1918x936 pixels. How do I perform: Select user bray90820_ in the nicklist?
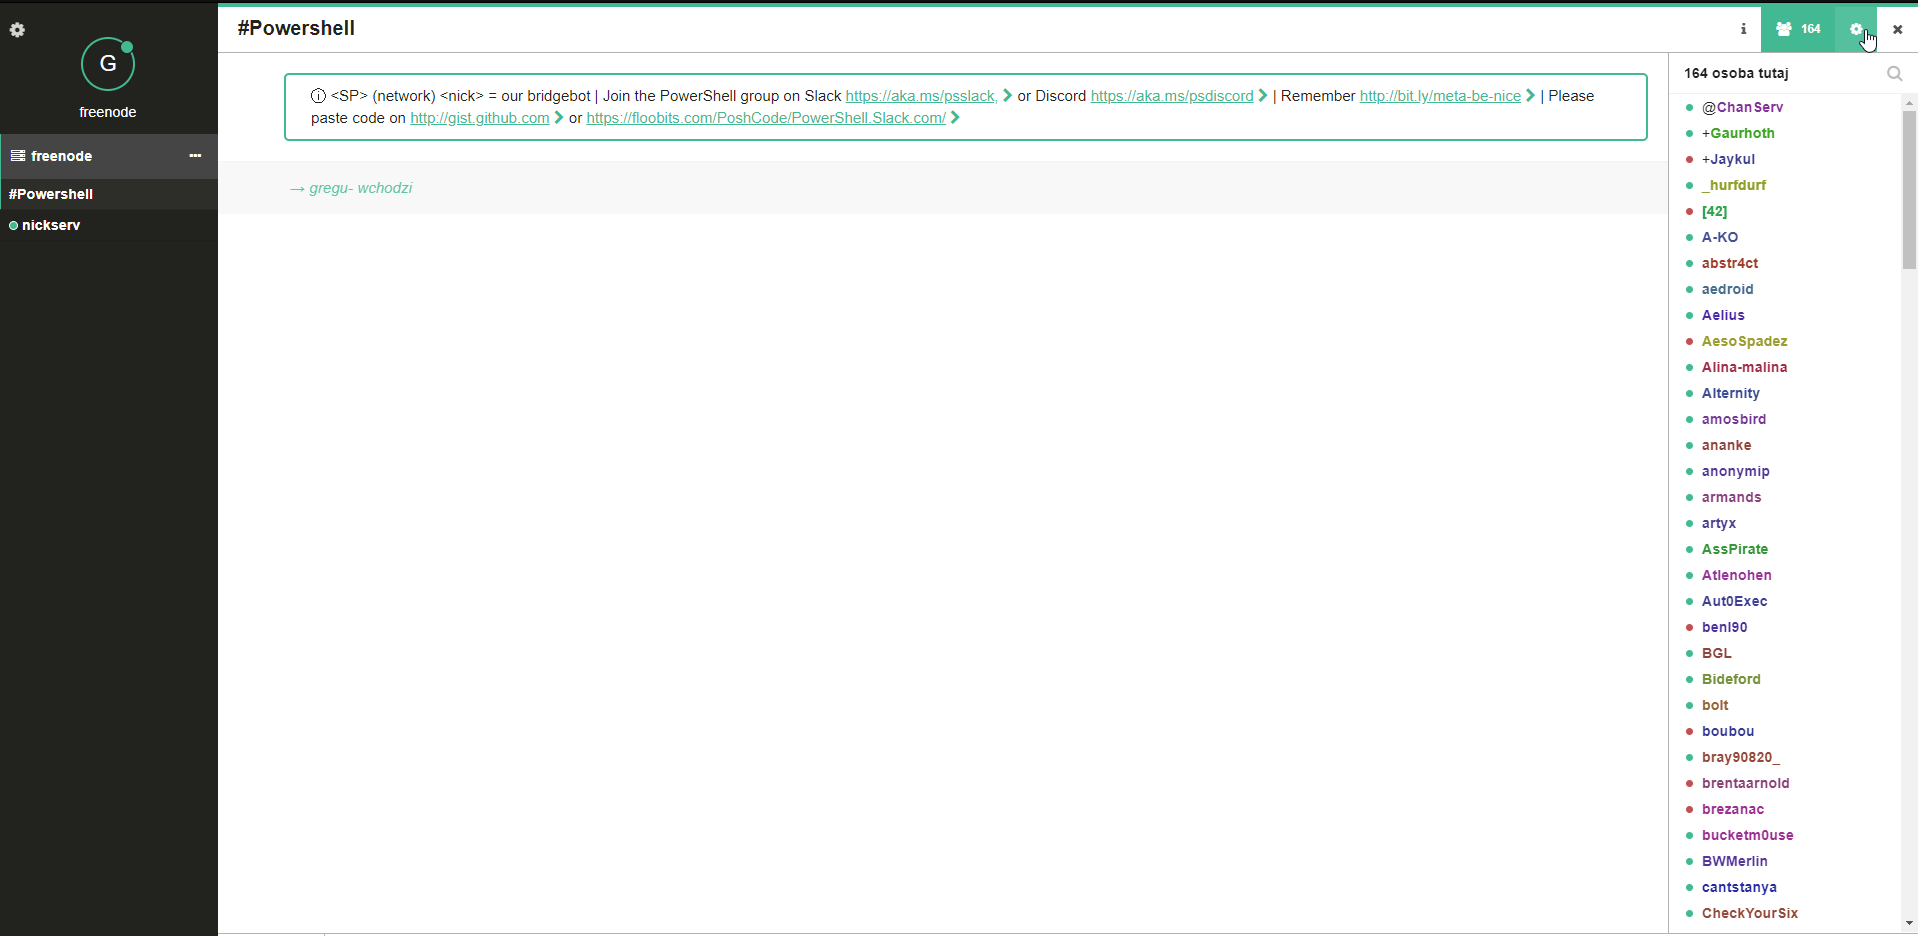tap(1741, 757)
